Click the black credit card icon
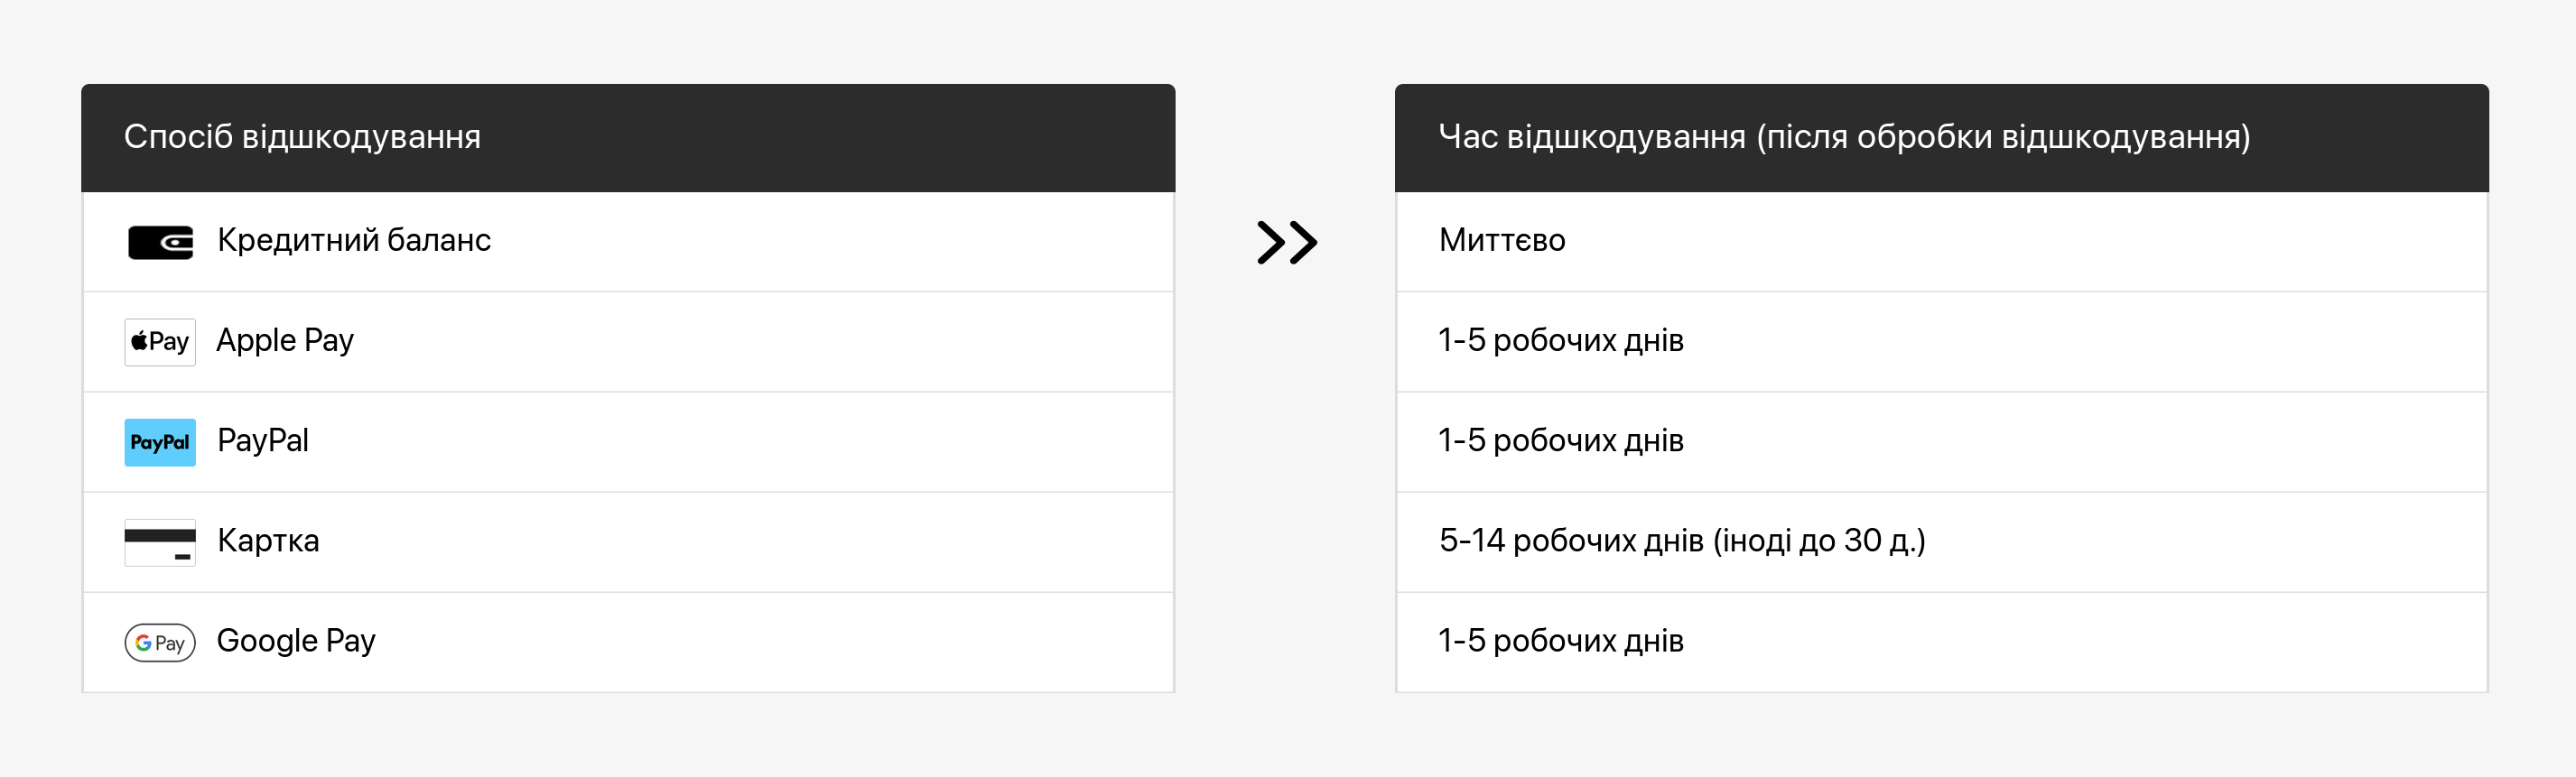The width and height of the screenshot is (2576, 777). tap(160, 542)
